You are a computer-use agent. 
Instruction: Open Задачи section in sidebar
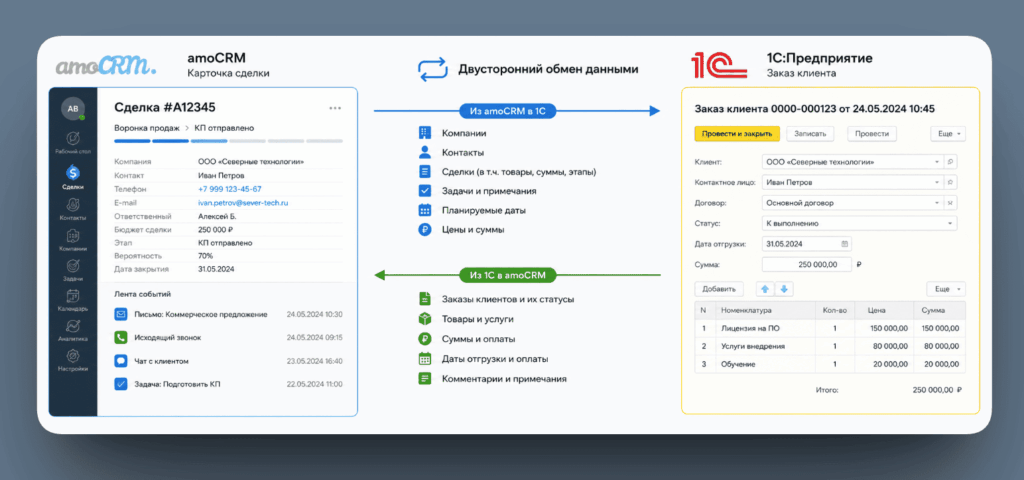pos(73,270)
